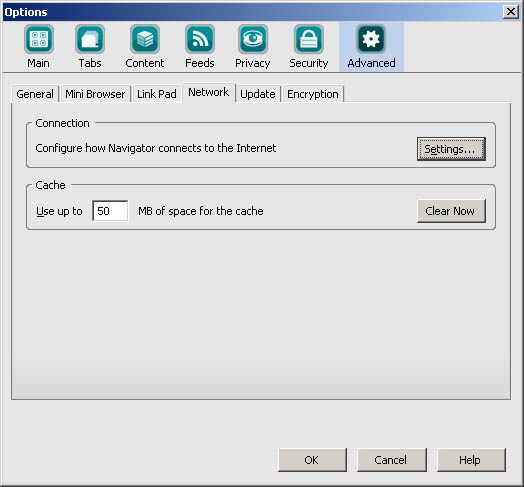Confirm changes with the OK button
This screenshot has width=524, height=487.
(312, 460)
